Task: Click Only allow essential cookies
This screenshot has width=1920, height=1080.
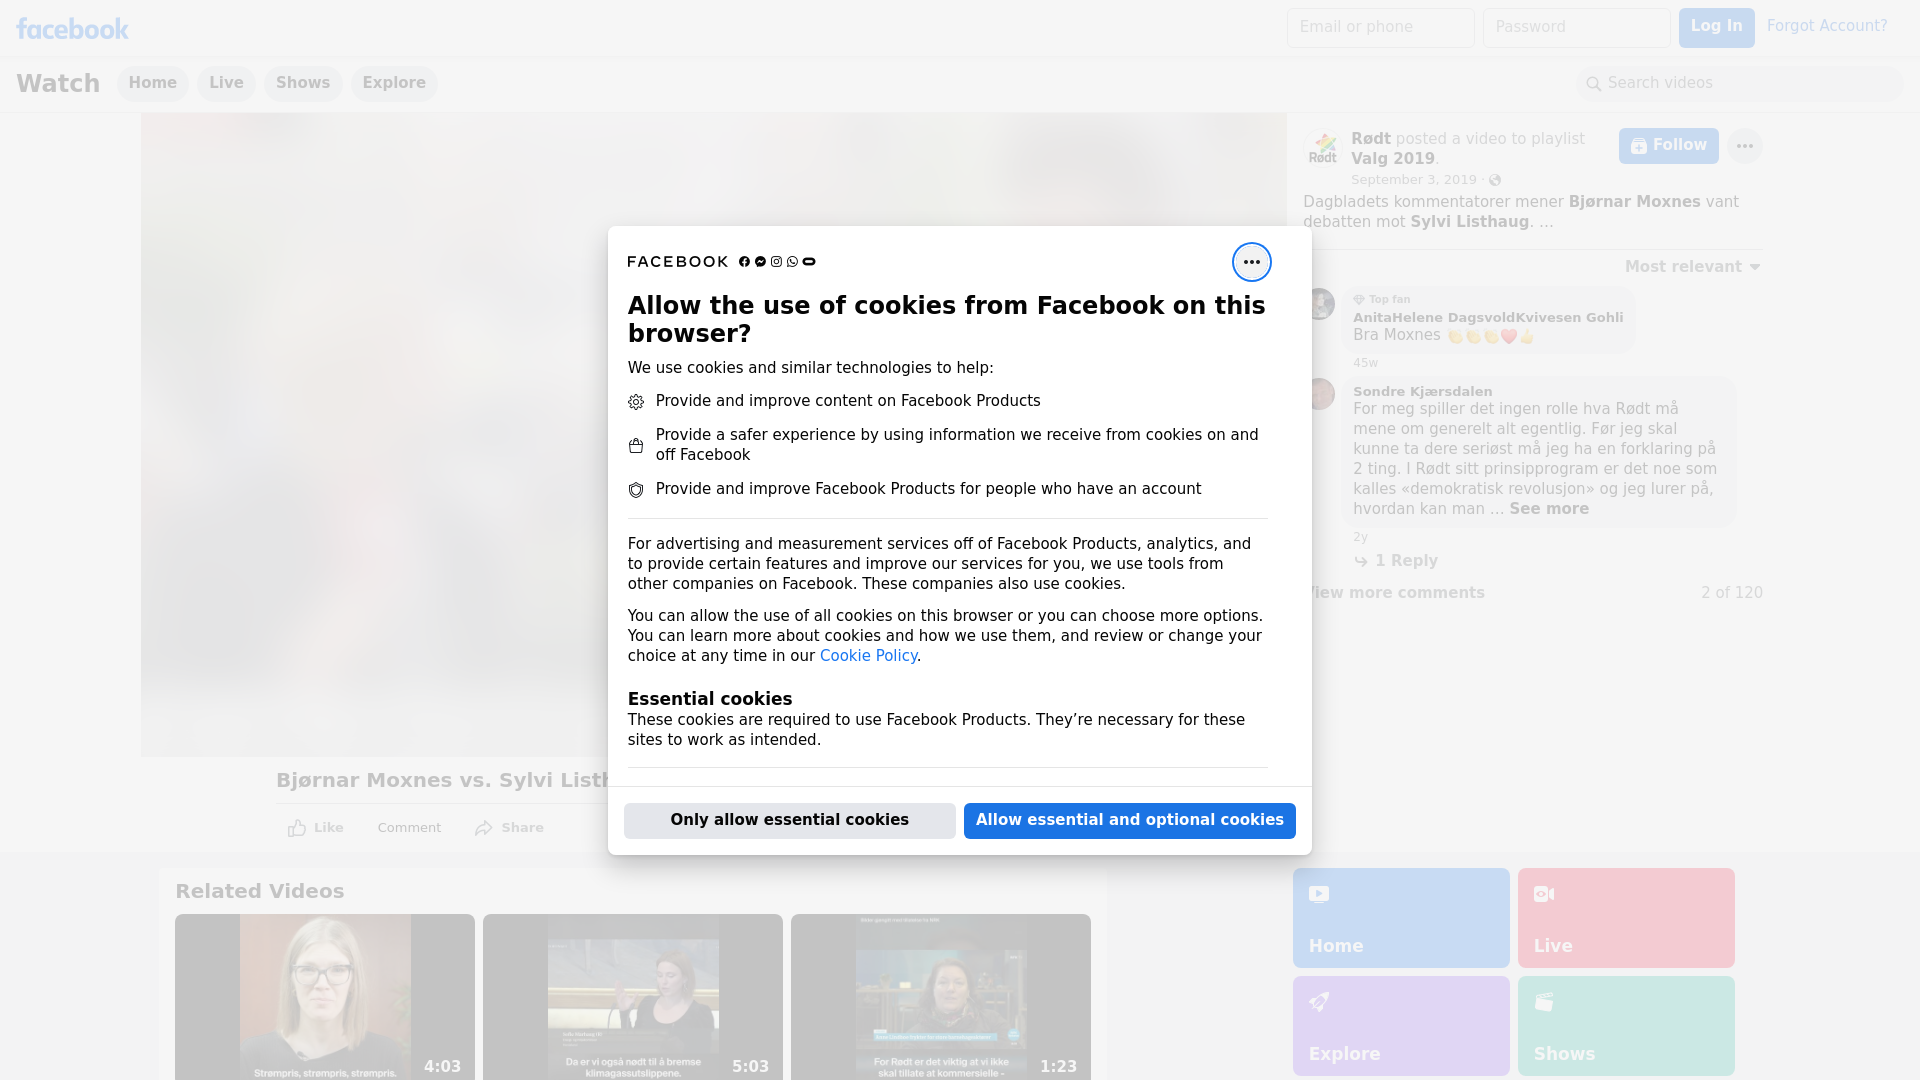Action: [789, 821]
